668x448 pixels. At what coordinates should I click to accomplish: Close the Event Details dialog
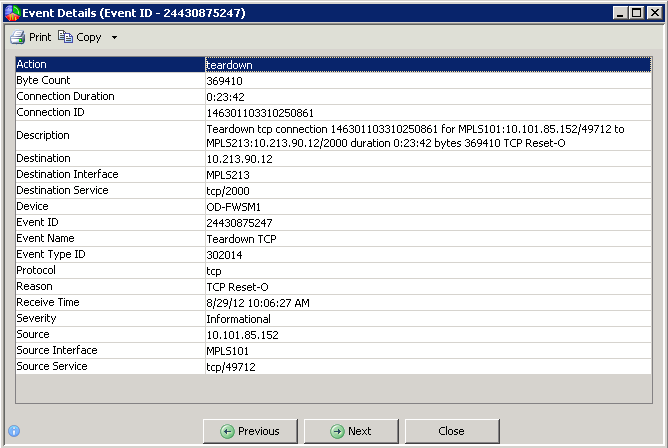452,431
